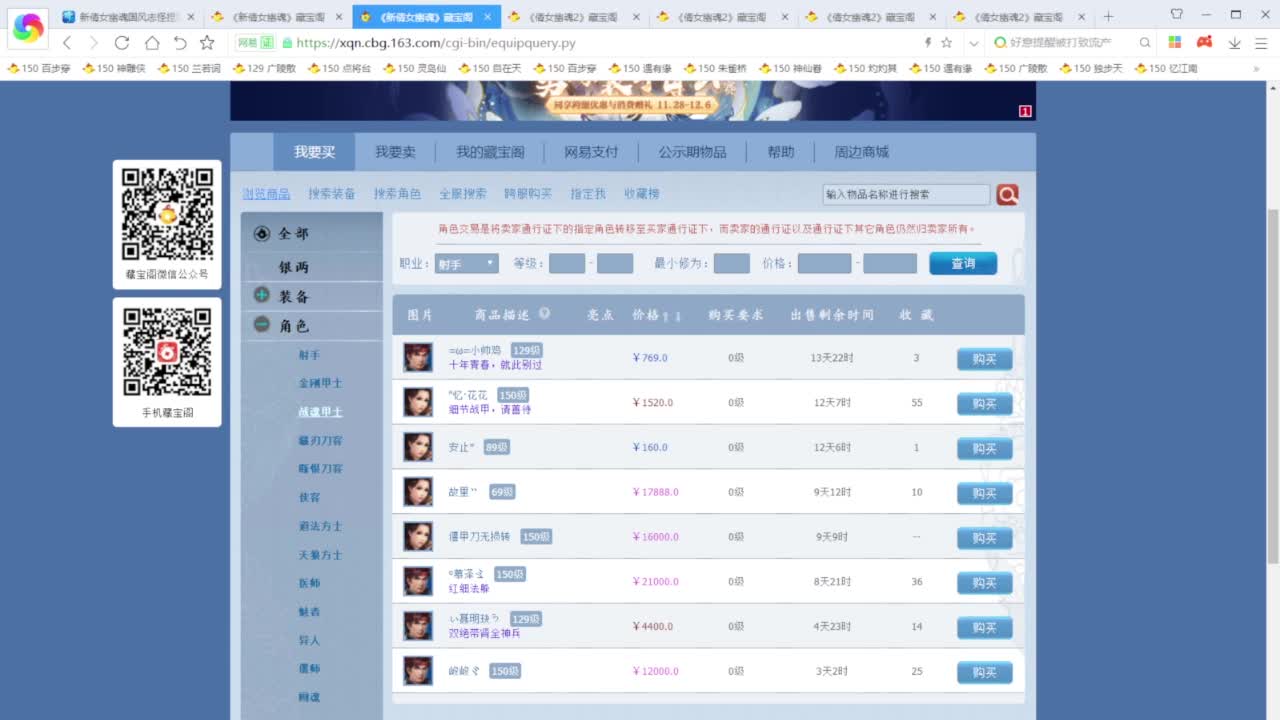Open the browser home page icon
This screenshot has width=1280, height=720.
pos(151,43)
